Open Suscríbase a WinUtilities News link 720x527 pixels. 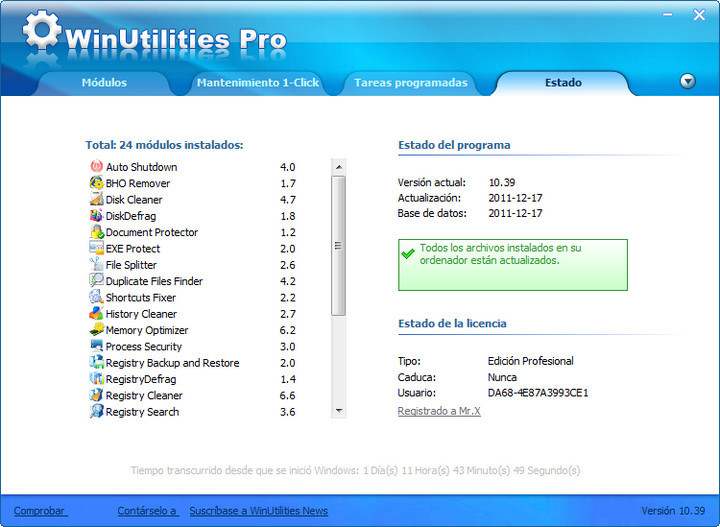coord(259,511)
